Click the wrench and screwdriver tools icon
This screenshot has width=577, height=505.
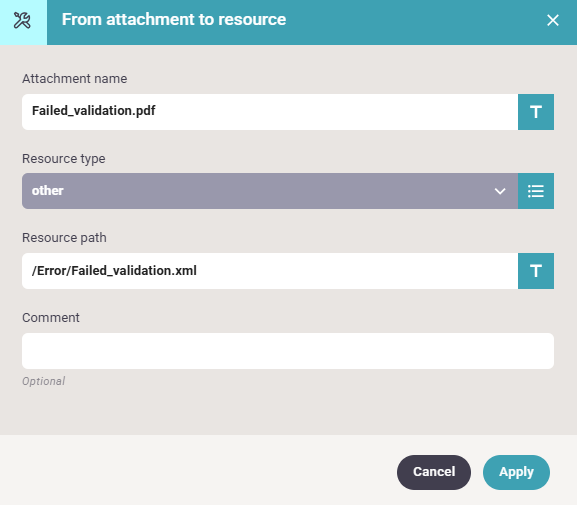coord(22,20)
